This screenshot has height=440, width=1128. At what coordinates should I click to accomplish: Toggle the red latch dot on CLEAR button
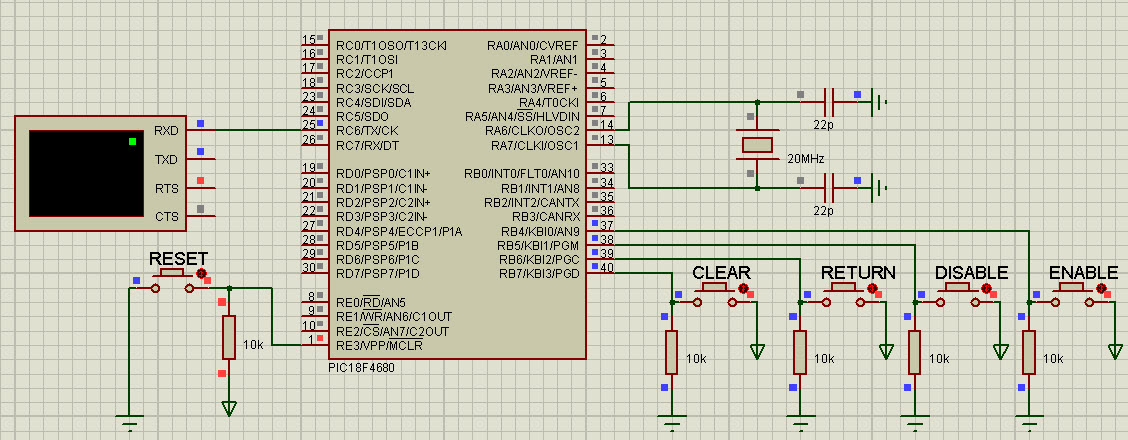coord(743,289)
